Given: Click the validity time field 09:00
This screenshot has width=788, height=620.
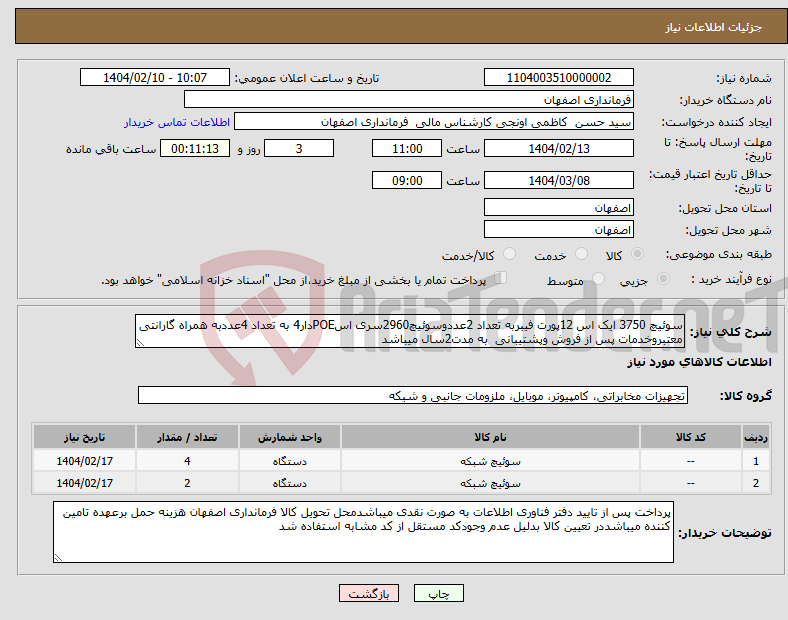Looking at the screenshot, I should click(x=407, y=180).
